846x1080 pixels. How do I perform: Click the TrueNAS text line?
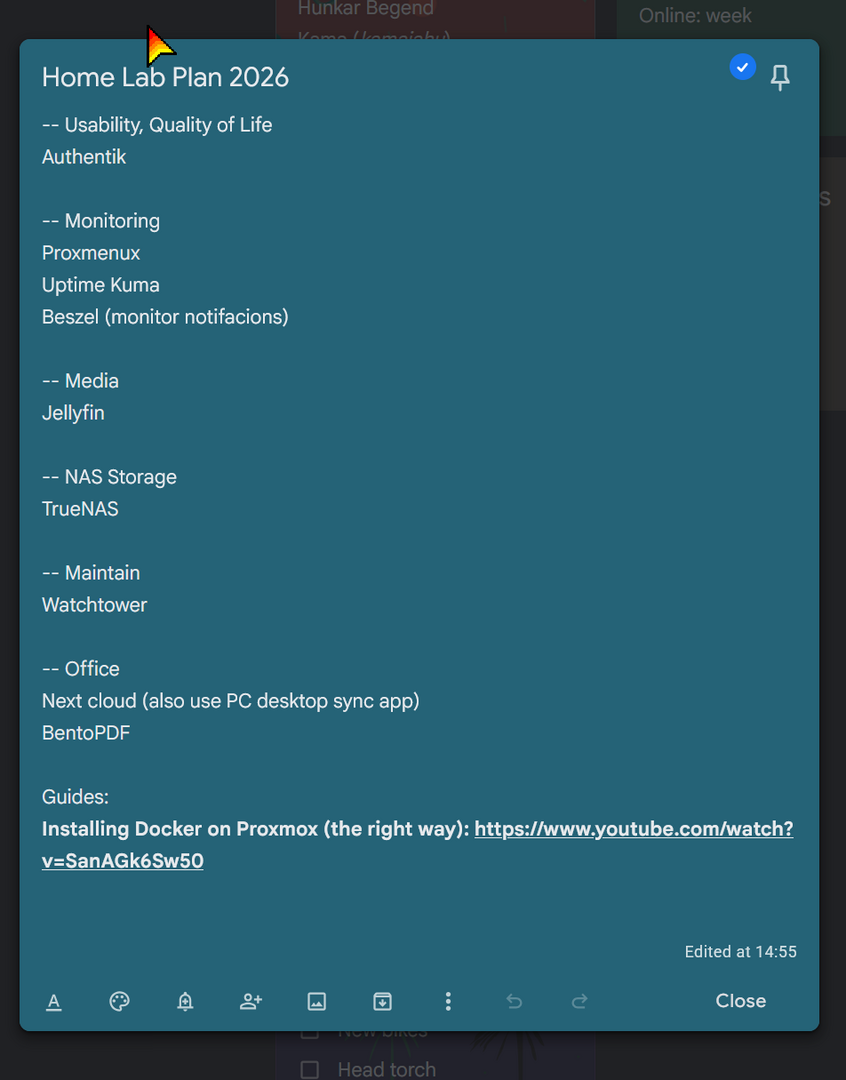coord(80,509)
